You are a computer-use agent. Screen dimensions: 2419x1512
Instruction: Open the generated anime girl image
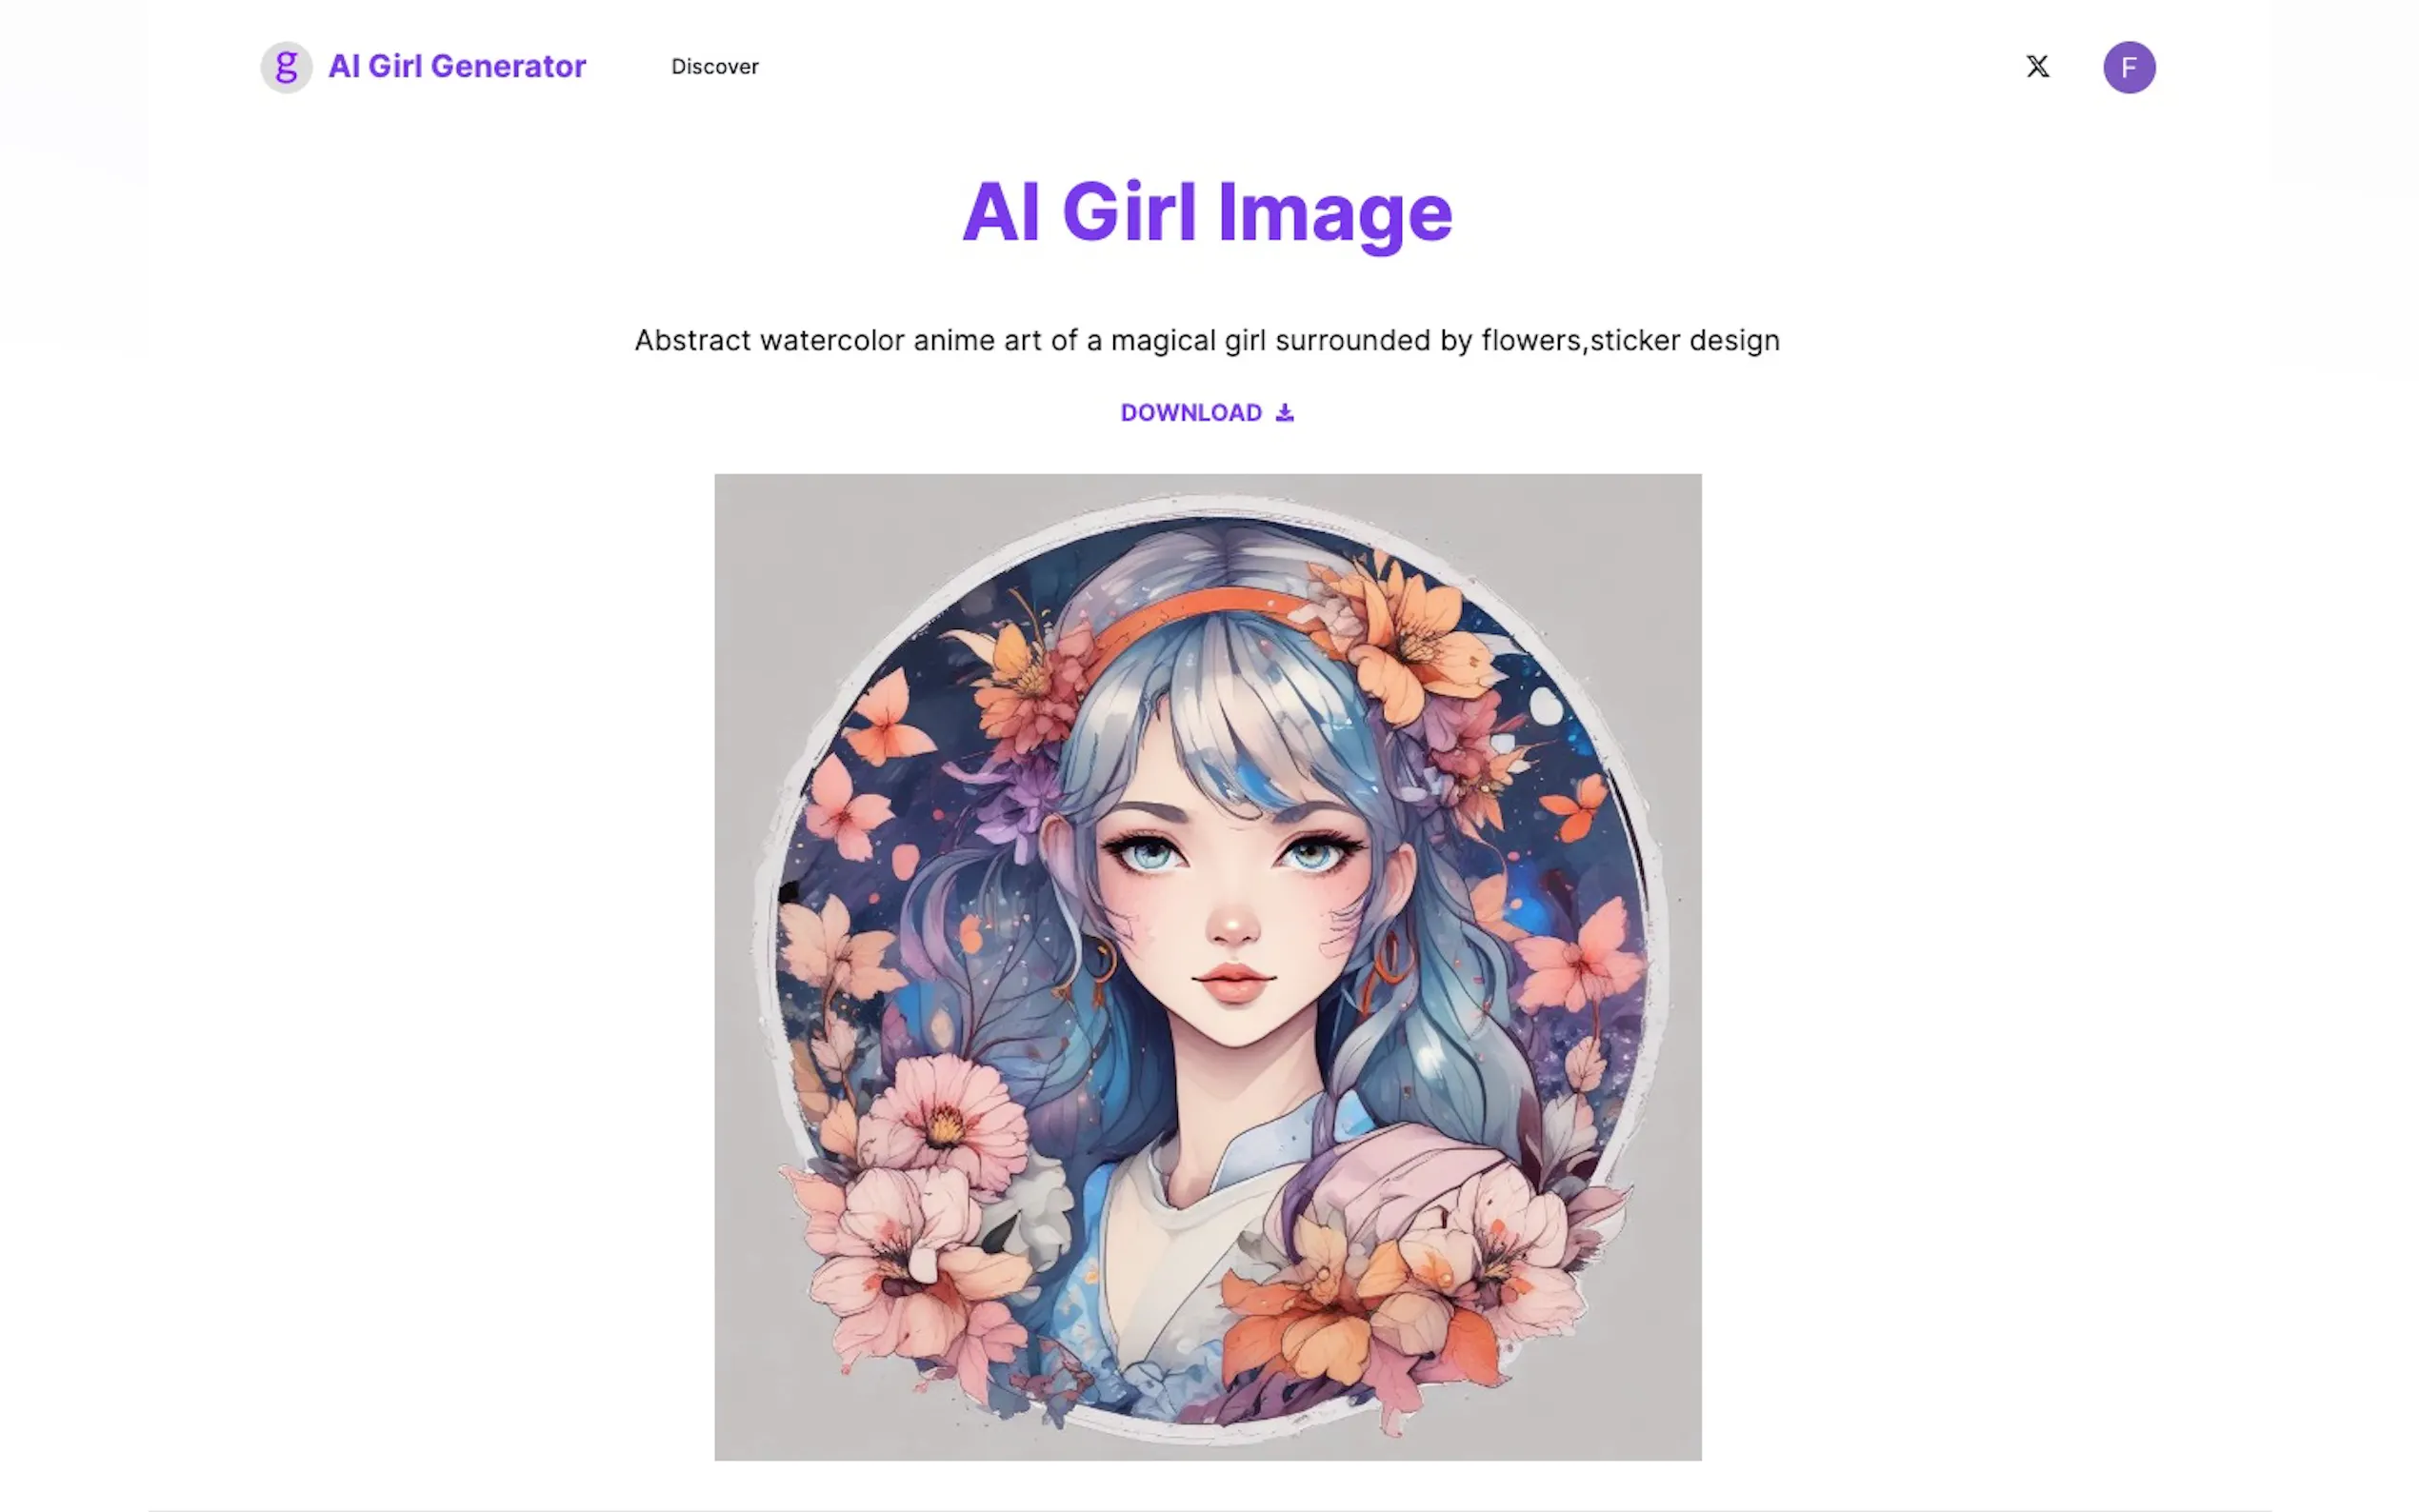point(1207,967)
